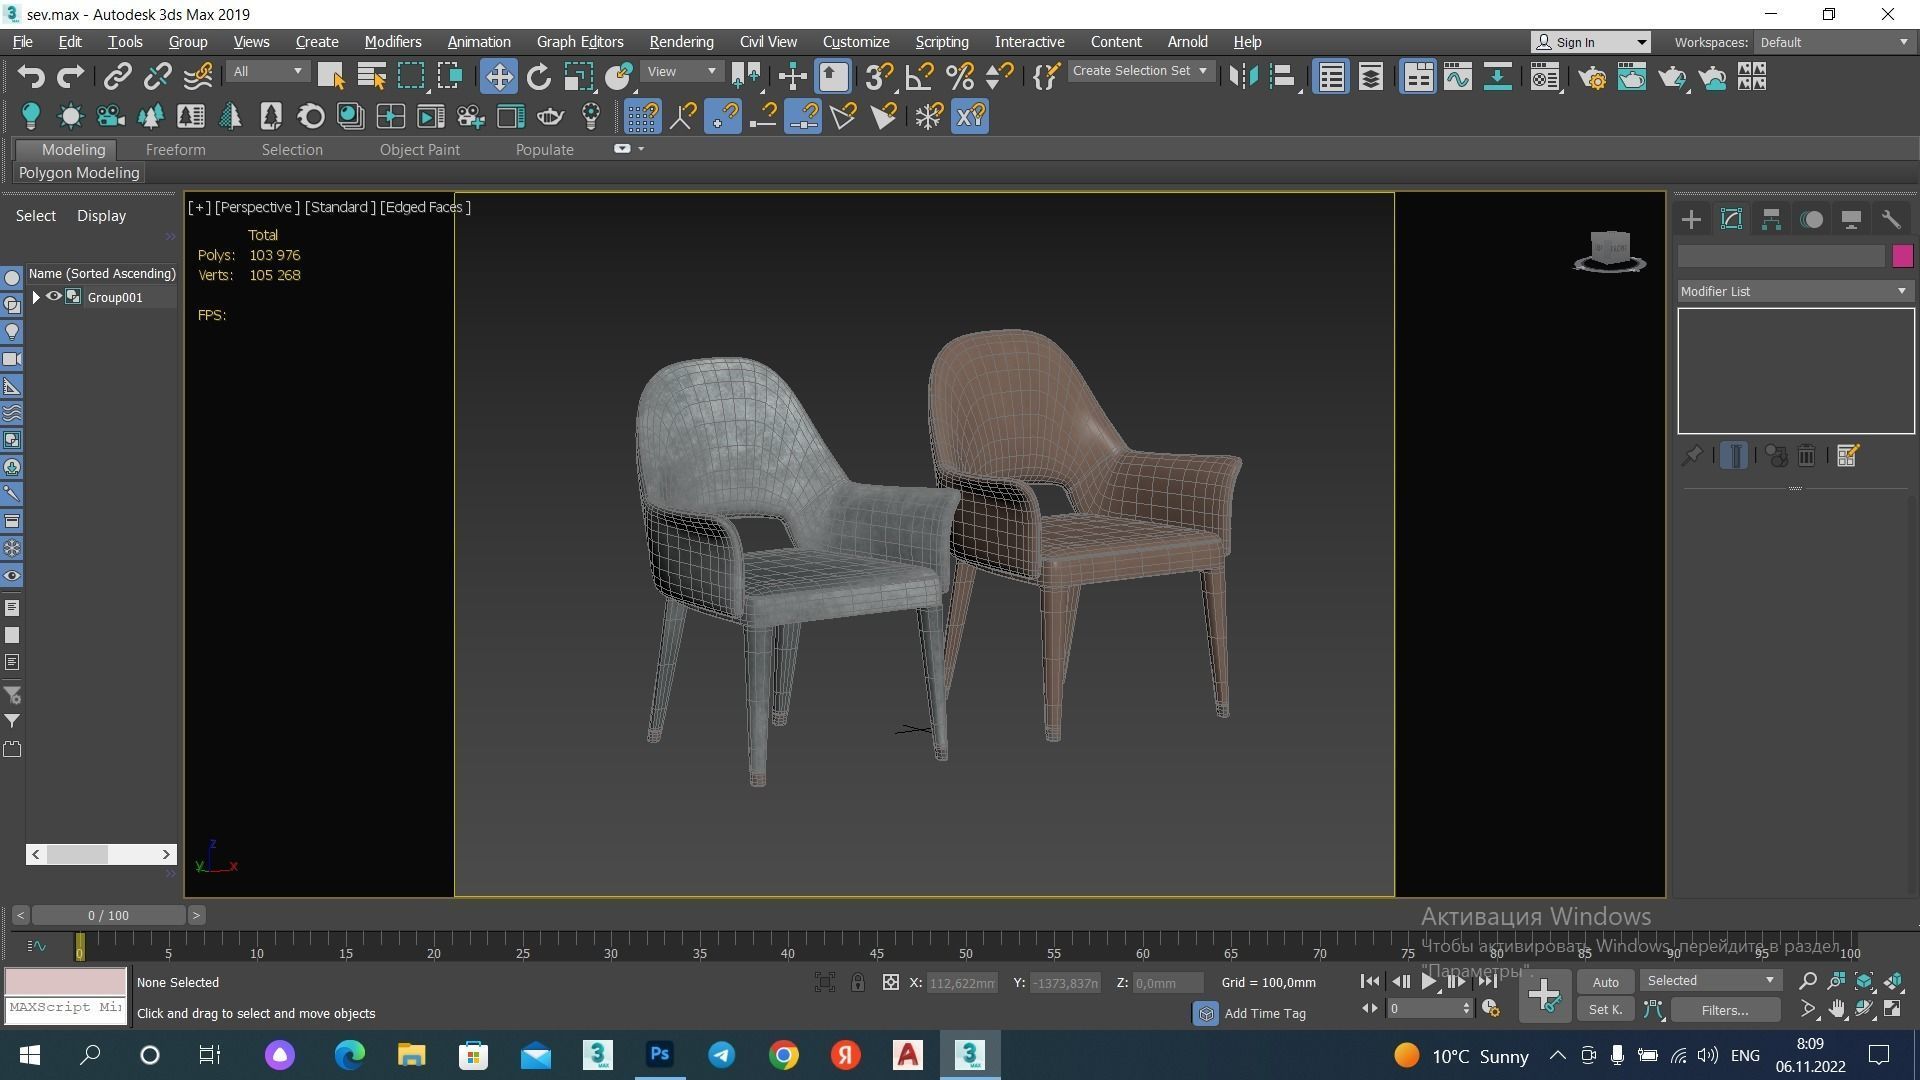Screen dimensions: 1920x1080
Task: Click the Mirror tool icon
Action: pyautogui.click(x=1243, y=77)
